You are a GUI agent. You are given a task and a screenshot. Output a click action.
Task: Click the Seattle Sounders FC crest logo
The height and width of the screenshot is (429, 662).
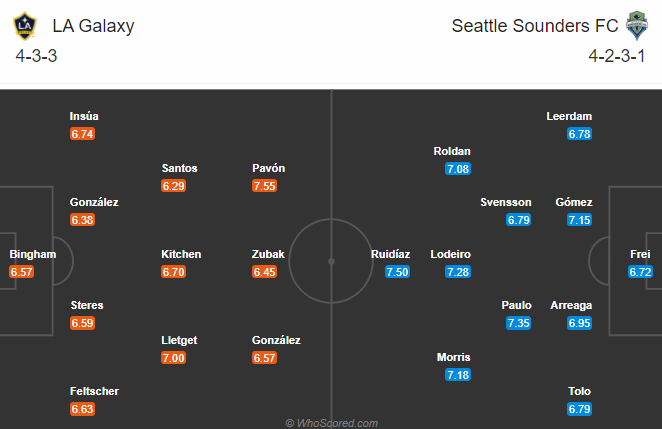point(635,26)
